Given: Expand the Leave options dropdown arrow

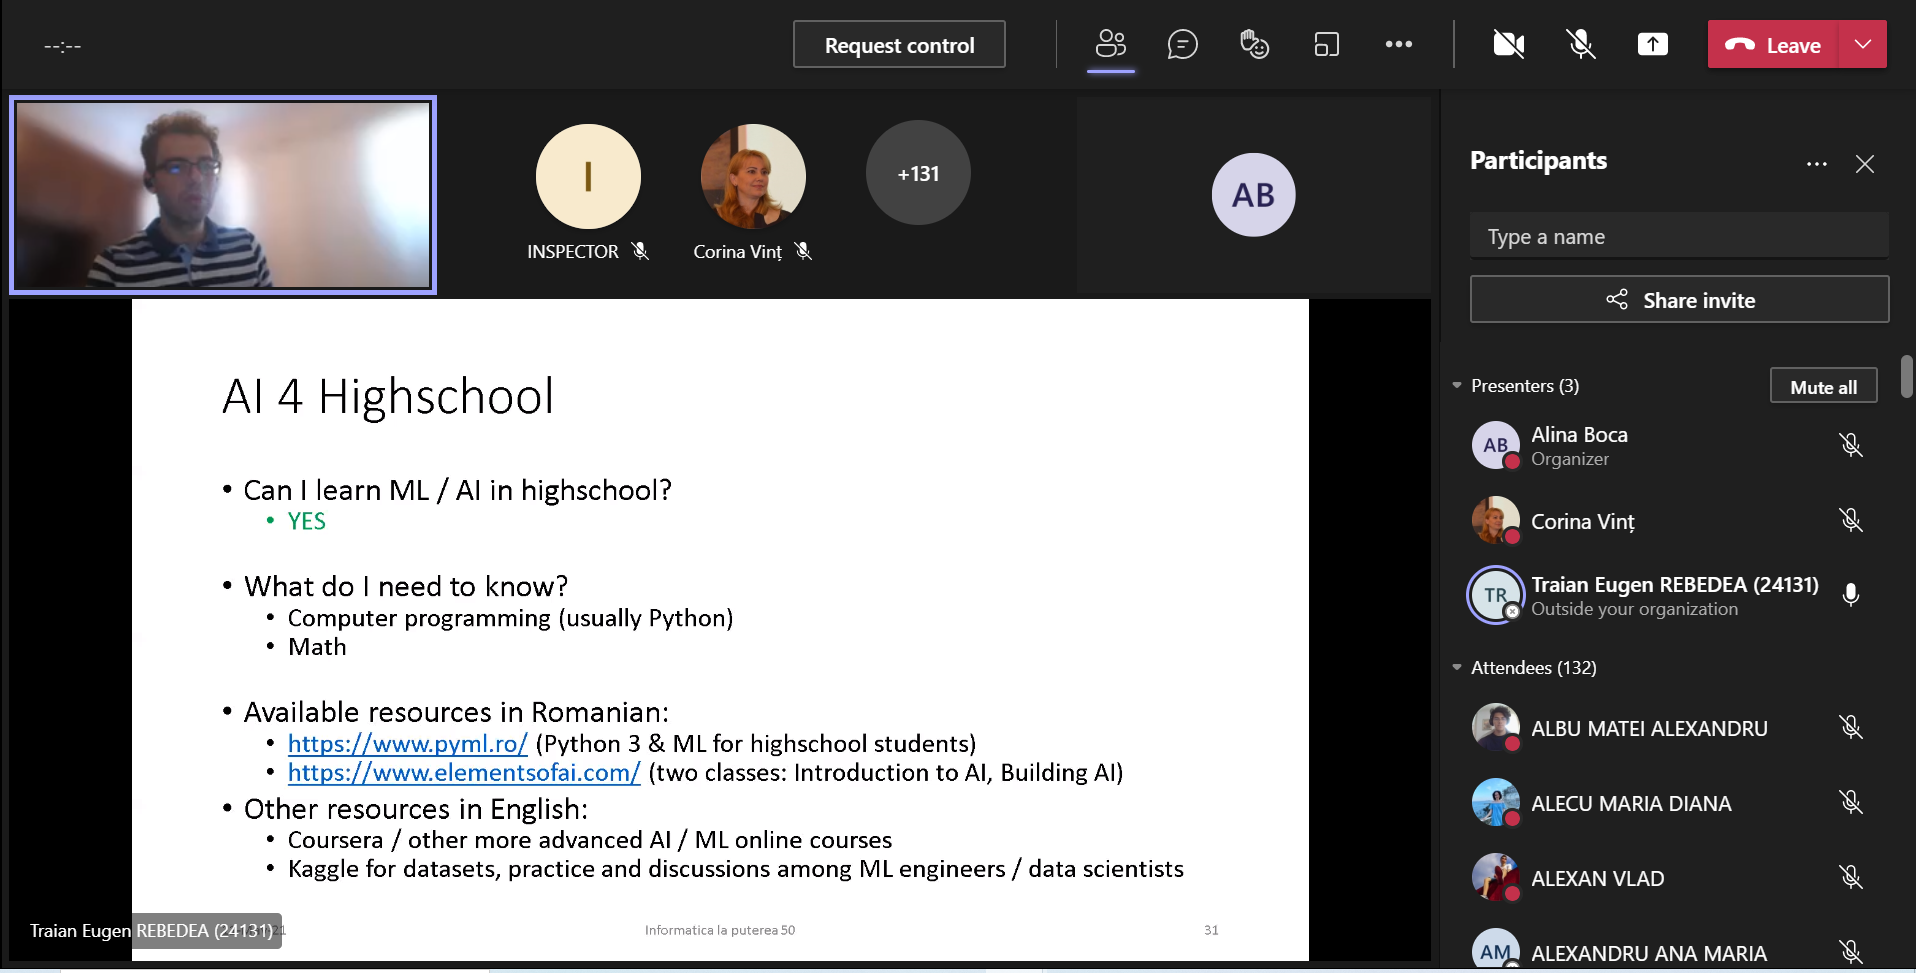Looking at the screenshot, I should pyautogui.click(x=1862, y=45).
